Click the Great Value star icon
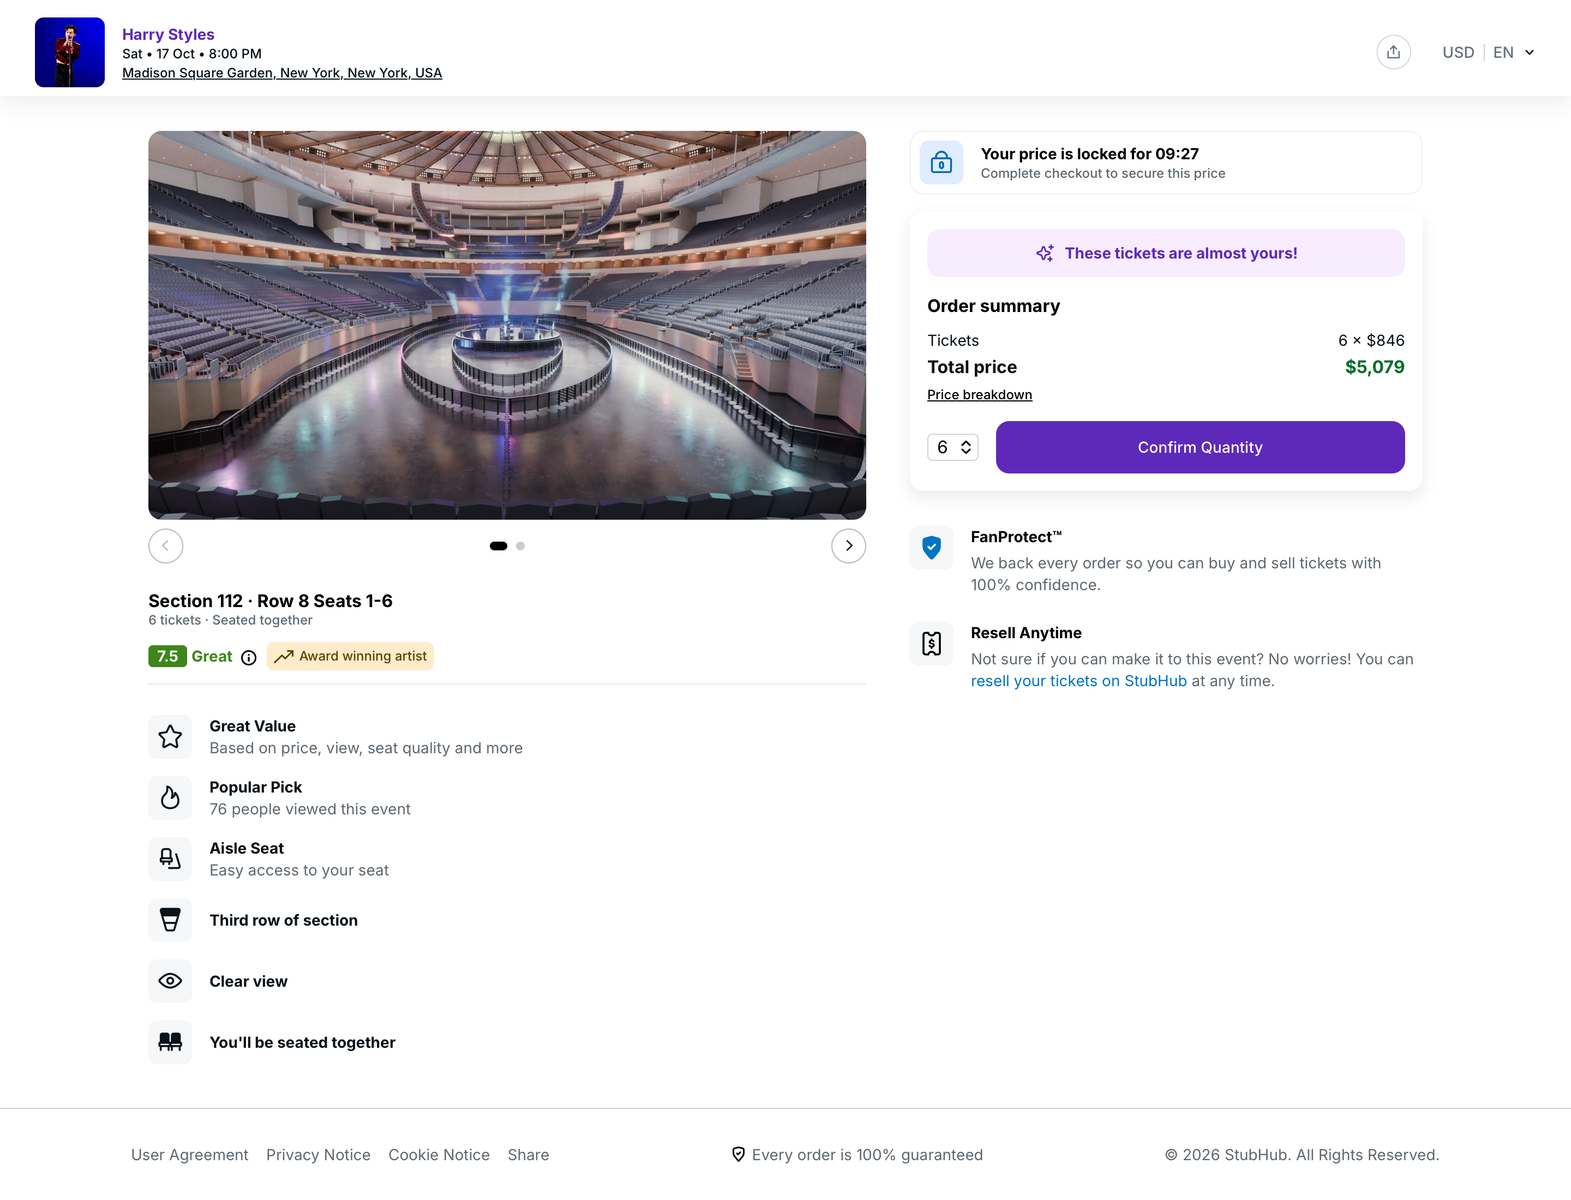1571x1200 pixels. pyautogui.click(x=170, y=737)
